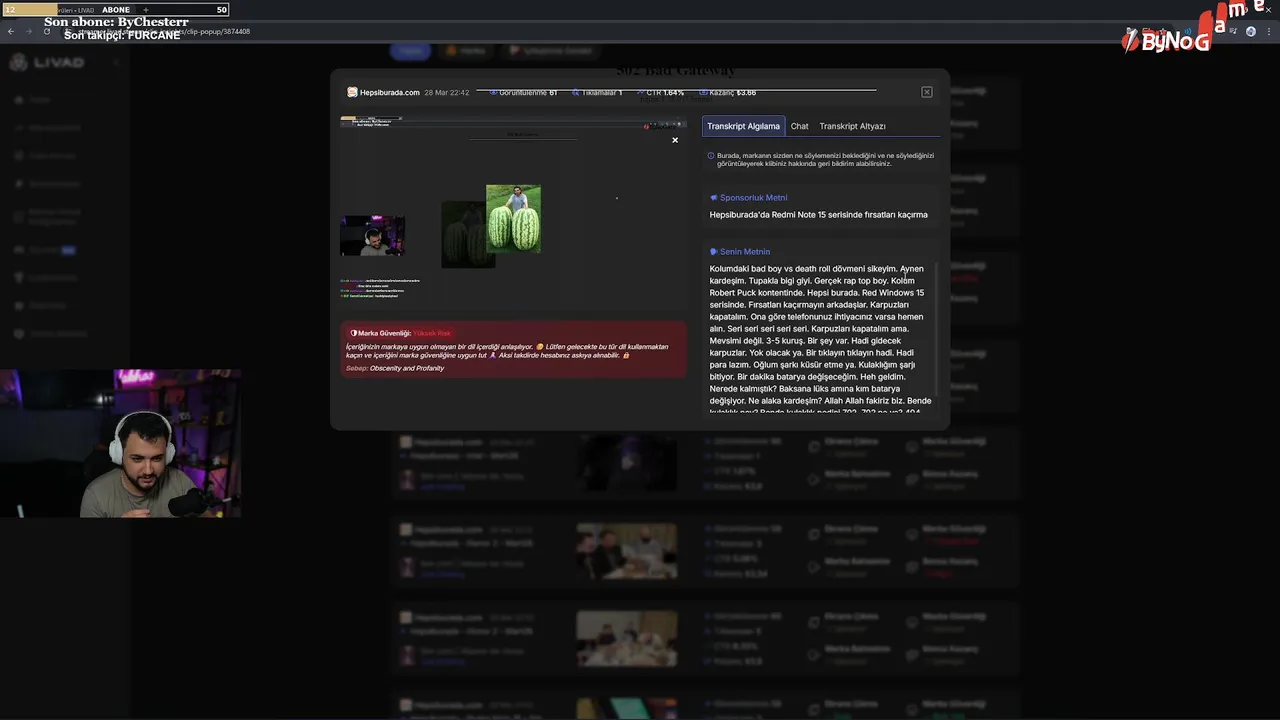Click the Hepsiburada.com logo icon

click(352, 92)
